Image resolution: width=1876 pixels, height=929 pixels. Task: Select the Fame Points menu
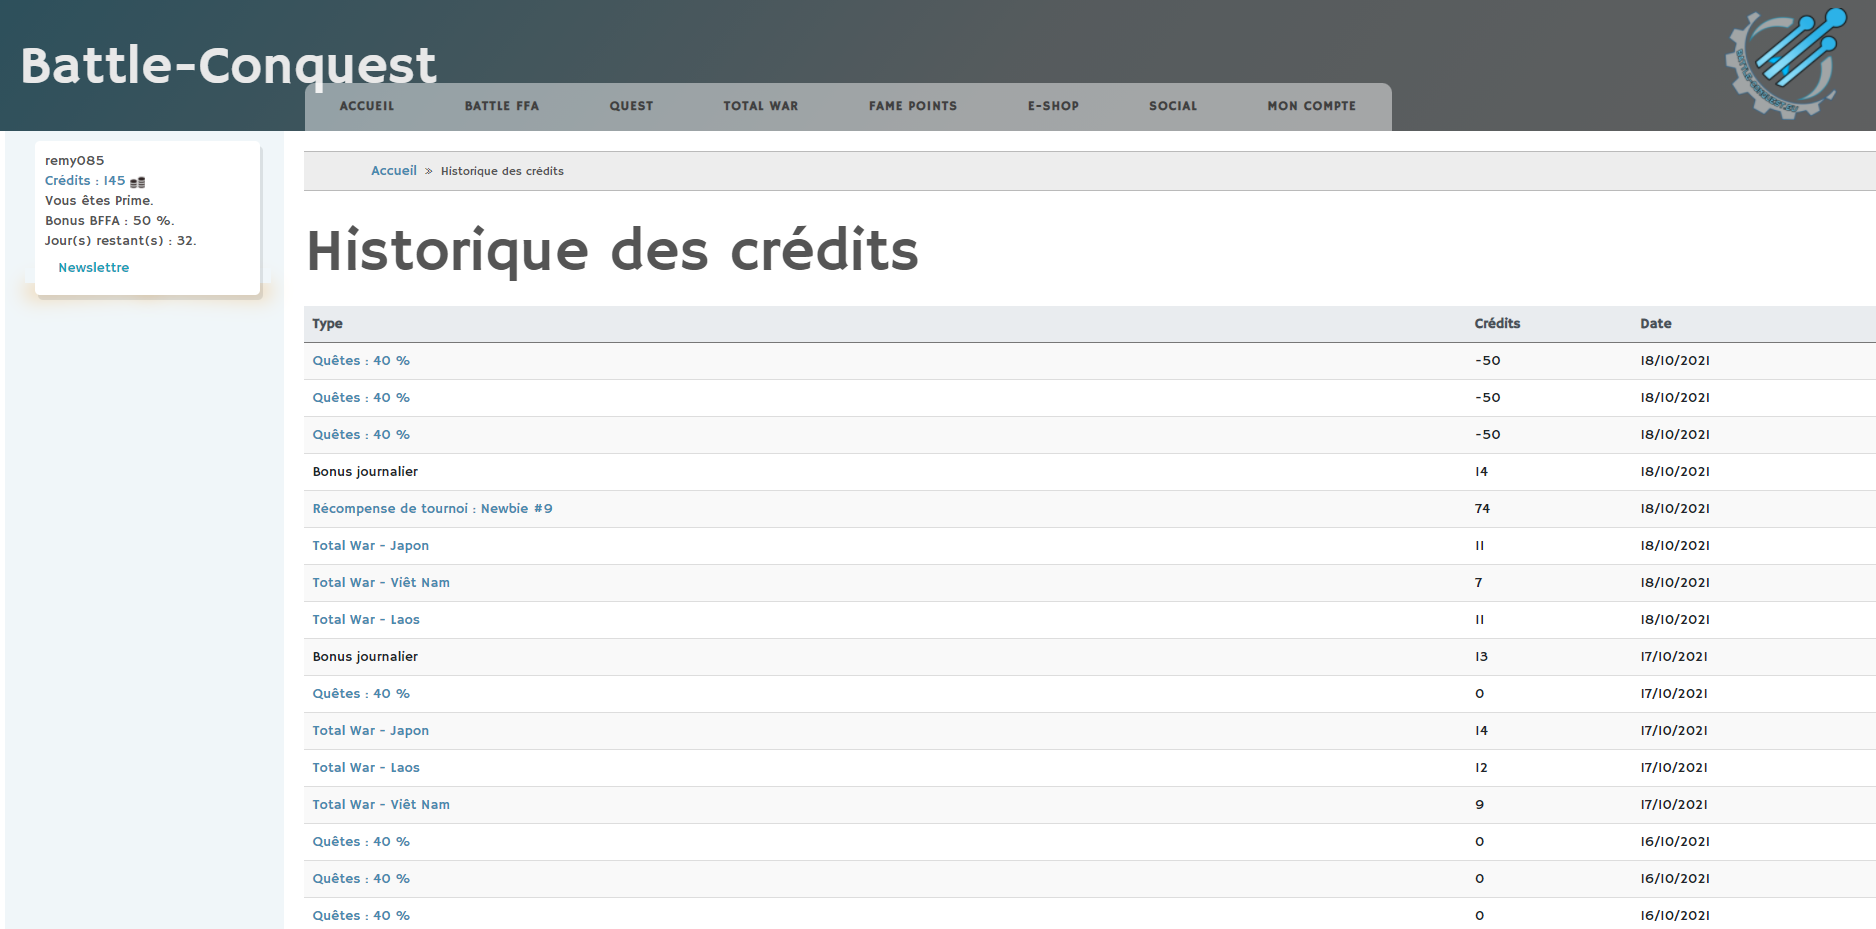tap(913, 106)
